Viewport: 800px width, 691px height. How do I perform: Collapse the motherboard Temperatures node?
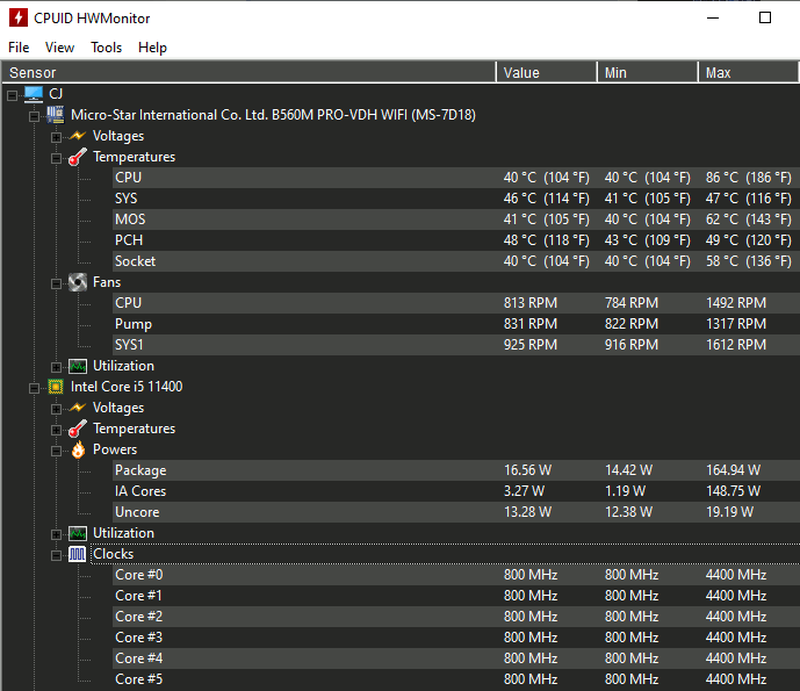click(x=56, y=158)
